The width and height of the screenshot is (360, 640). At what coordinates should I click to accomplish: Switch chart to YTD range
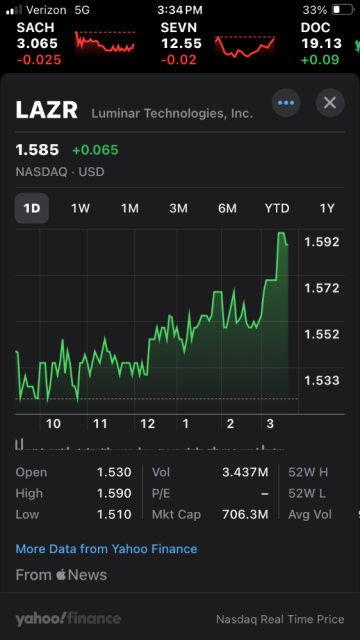coord(277,209)
